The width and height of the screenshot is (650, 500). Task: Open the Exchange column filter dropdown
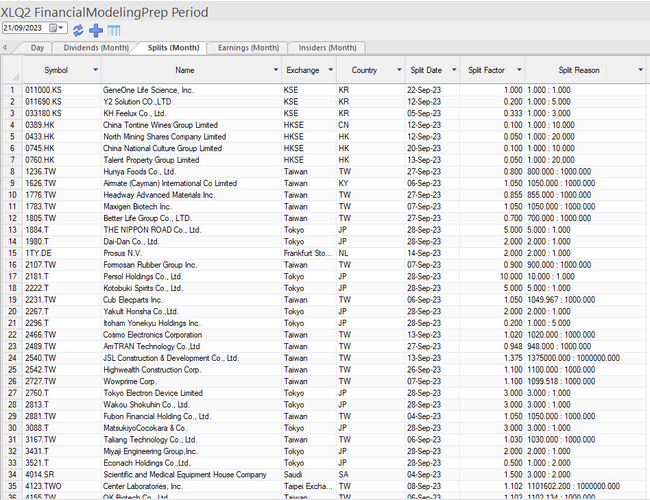click(x=330, y=70)
